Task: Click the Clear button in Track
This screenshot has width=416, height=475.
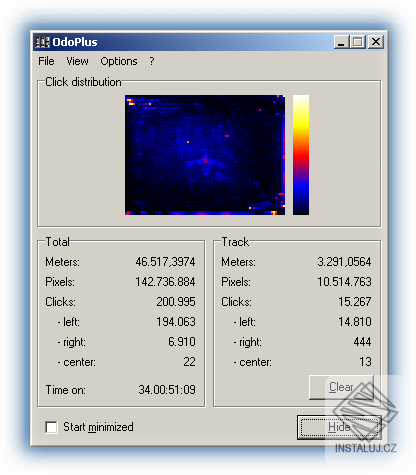Action: 341,387
